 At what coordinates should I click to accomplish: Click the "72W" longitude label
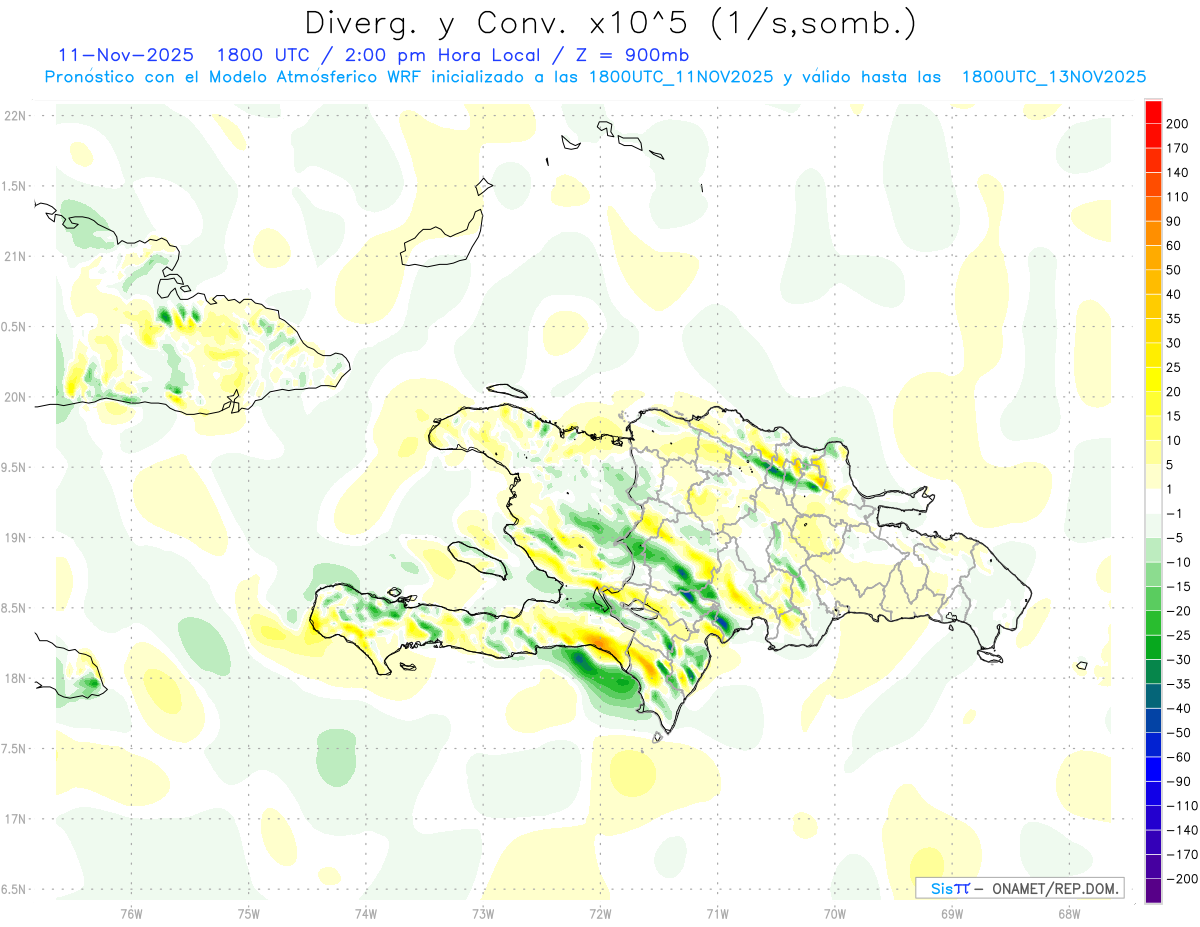point(600,913)
